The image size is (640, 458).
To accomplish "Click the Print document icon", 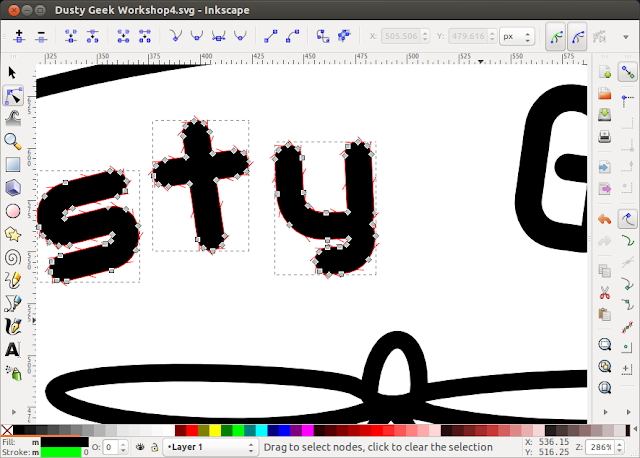I will point(604,137).
